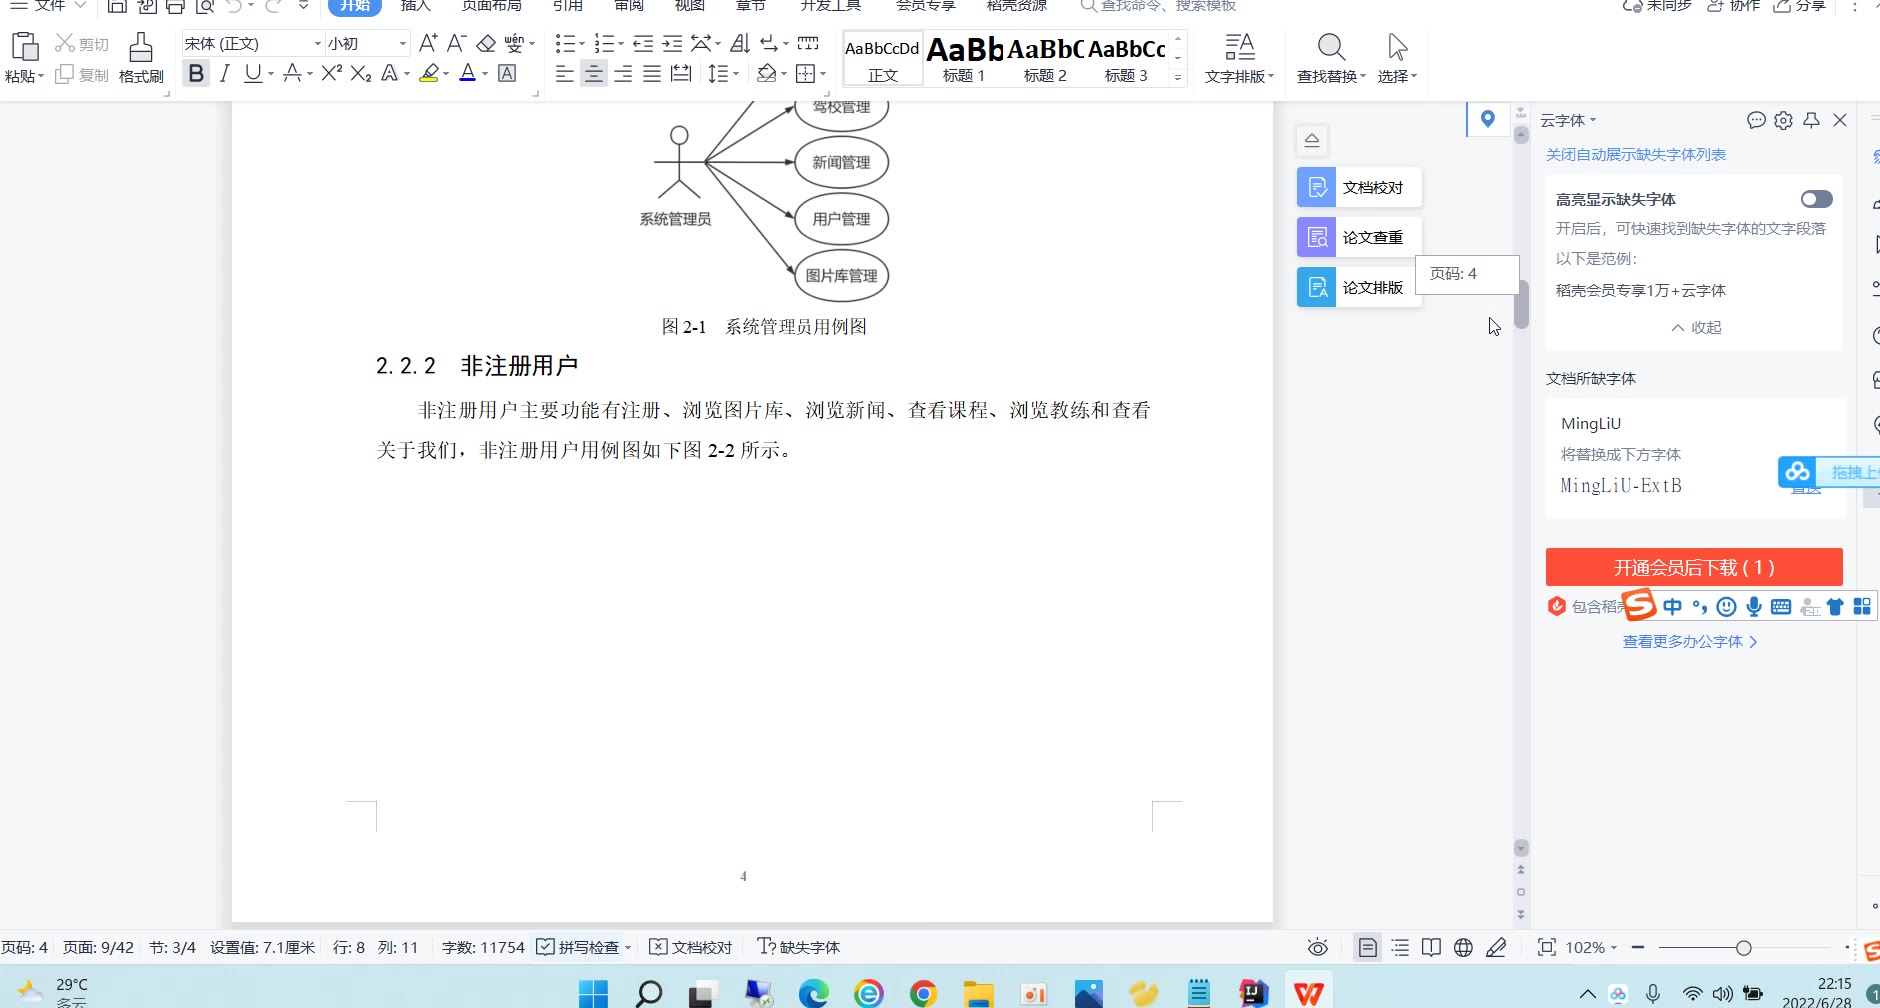Click the sort (A-Z) icon
This screenshot has height=1008, width=1880.
tap(740, 43)
